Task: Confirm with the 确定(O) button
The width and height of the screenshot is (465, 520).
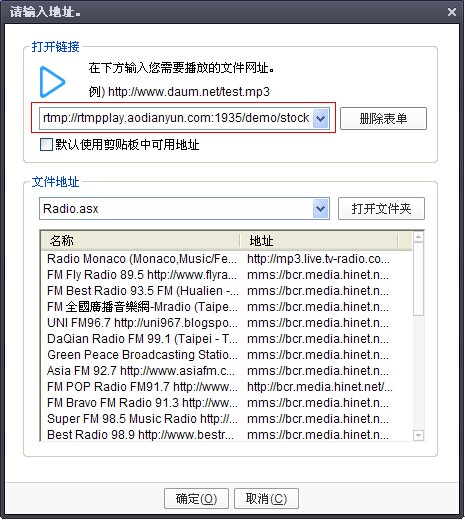Action: (196, 499)
